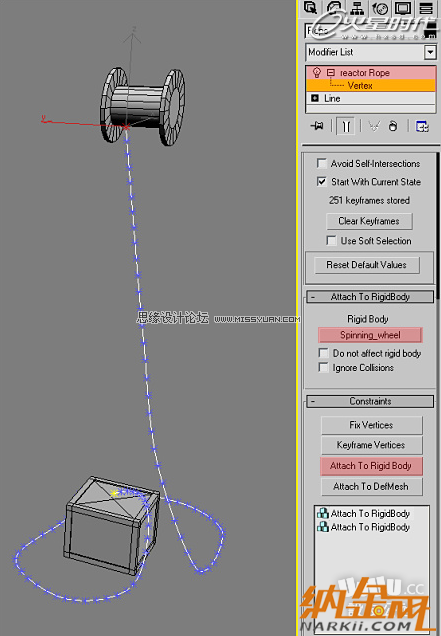Image resolution: width=441 pixels, height=636 pixels.
Task: Click the Pin Stack icon
Action: pyautogui.click(x=317, y=126)
